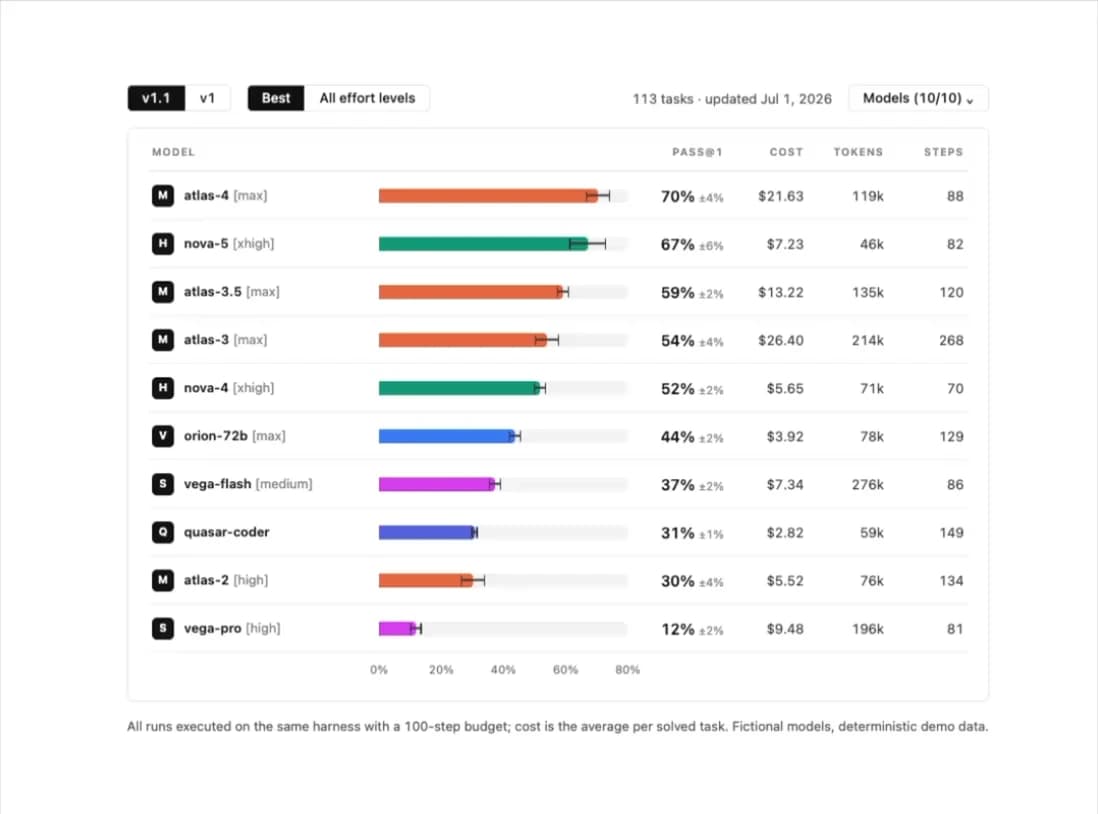This screenshot has width=1098, height=814.
Task: Click the M icon beside atlas-3
Action: tap(162, 340)
